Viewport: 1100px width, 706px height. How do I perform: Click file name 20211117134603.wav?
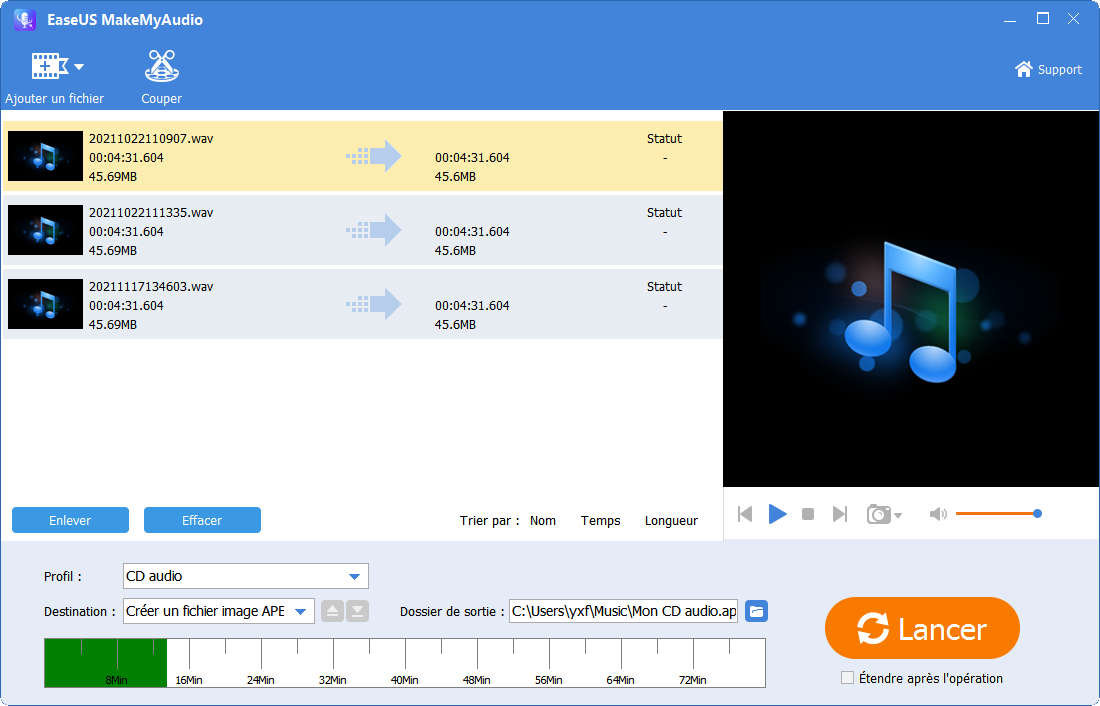(x=151, y=286)
